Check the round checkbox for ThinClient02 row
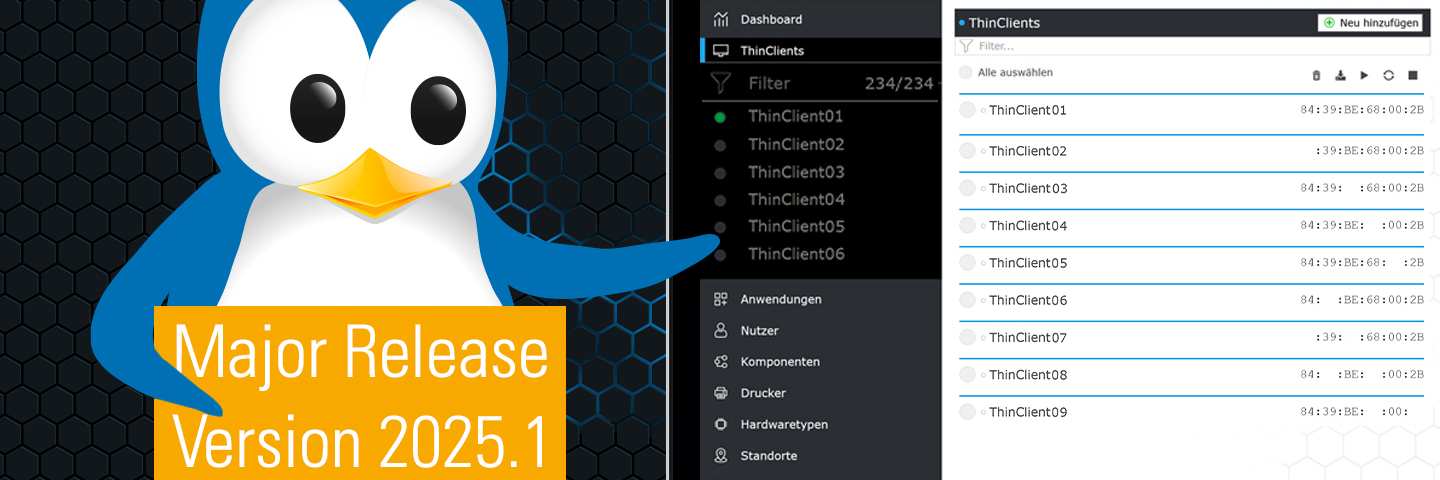Image resolution: width=1440 pixels, height=480 pixels. click(967, 151)
